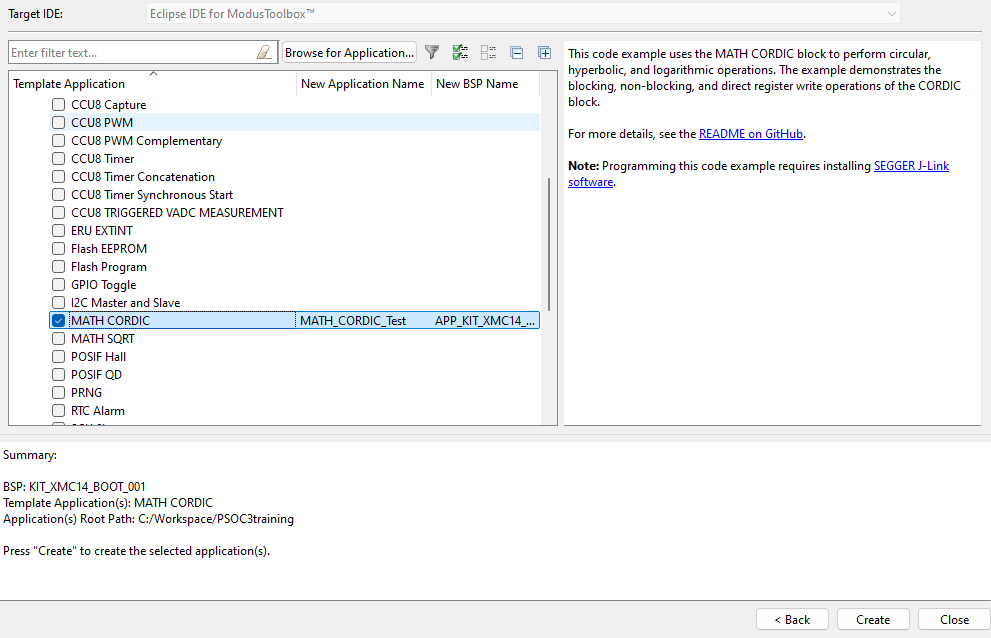This screenshot has height=638, width=991.
Task: Expand all tree items with plus icon
Action: [x=544, y=52]
